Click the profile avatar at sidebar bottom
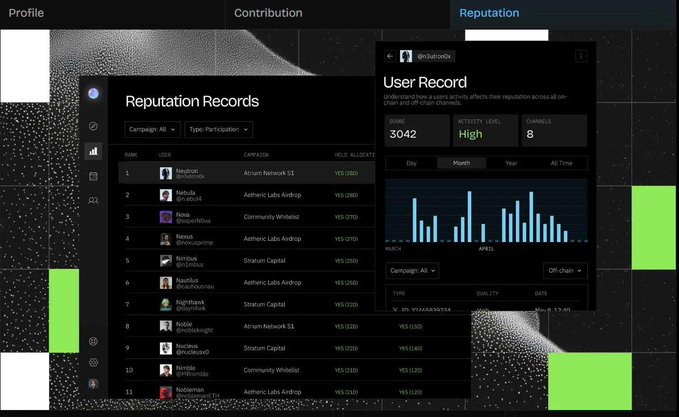 pos(93,384)
